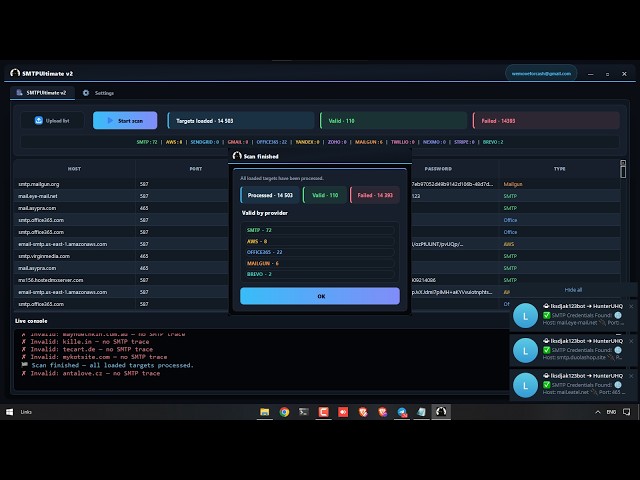Viewport: 640px width, 480px height.
Task: Dismiss the mail.eatel.net notification
Action: (631, 376)
